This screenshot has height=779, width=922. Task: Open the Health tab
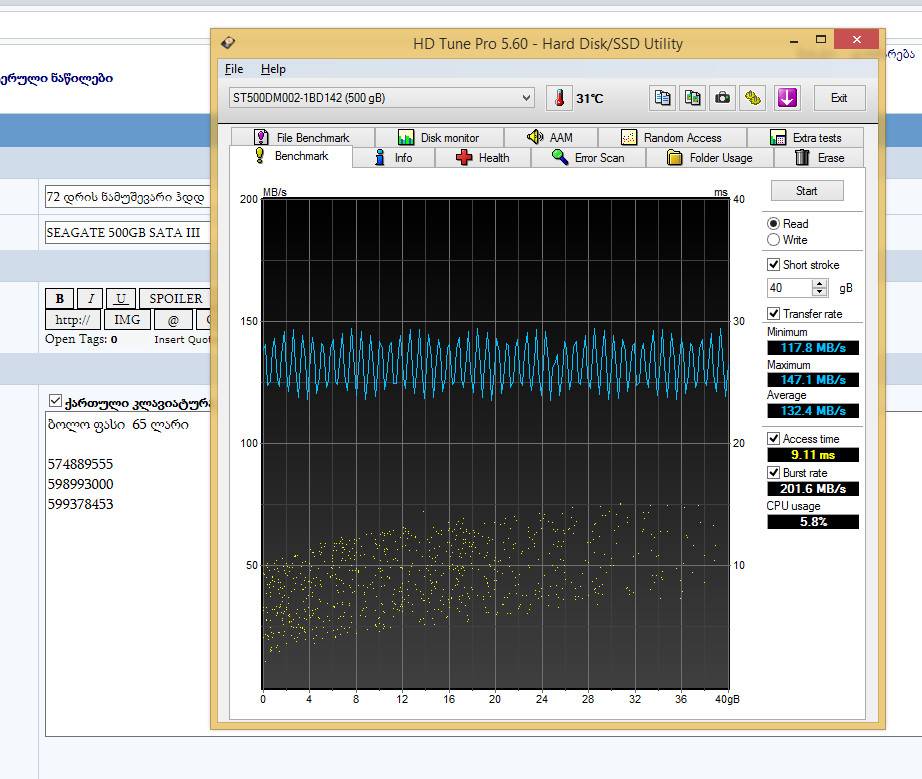click(x=483, y=158)
